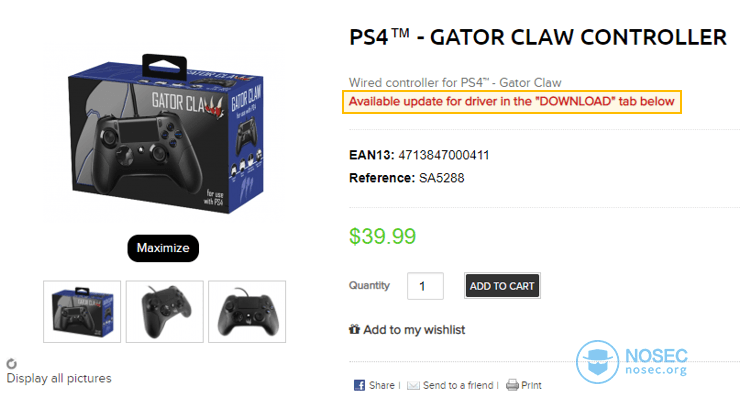Click the Quantity input field
Screen dimensions: 740x408
pyautogui.click(x=425, y=286)
